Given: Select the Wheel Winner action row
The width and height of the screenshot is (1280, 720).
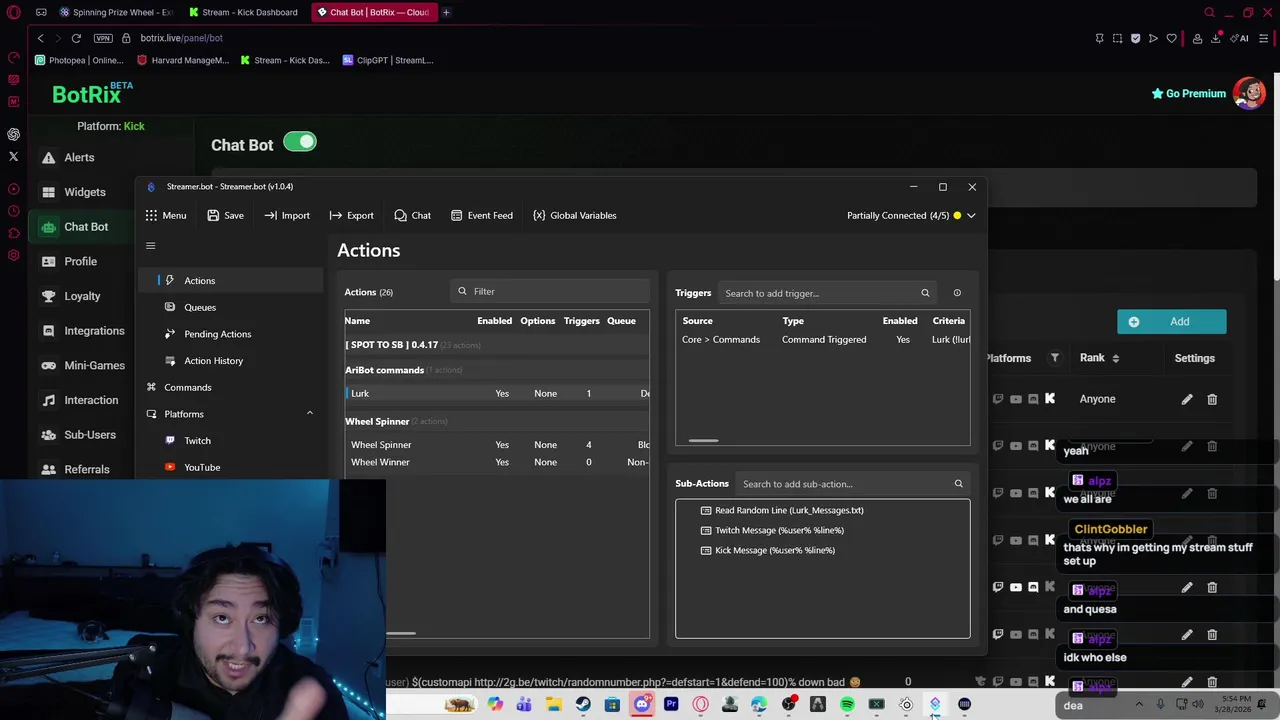Looking at the screenshot, I should coord(497,462).
